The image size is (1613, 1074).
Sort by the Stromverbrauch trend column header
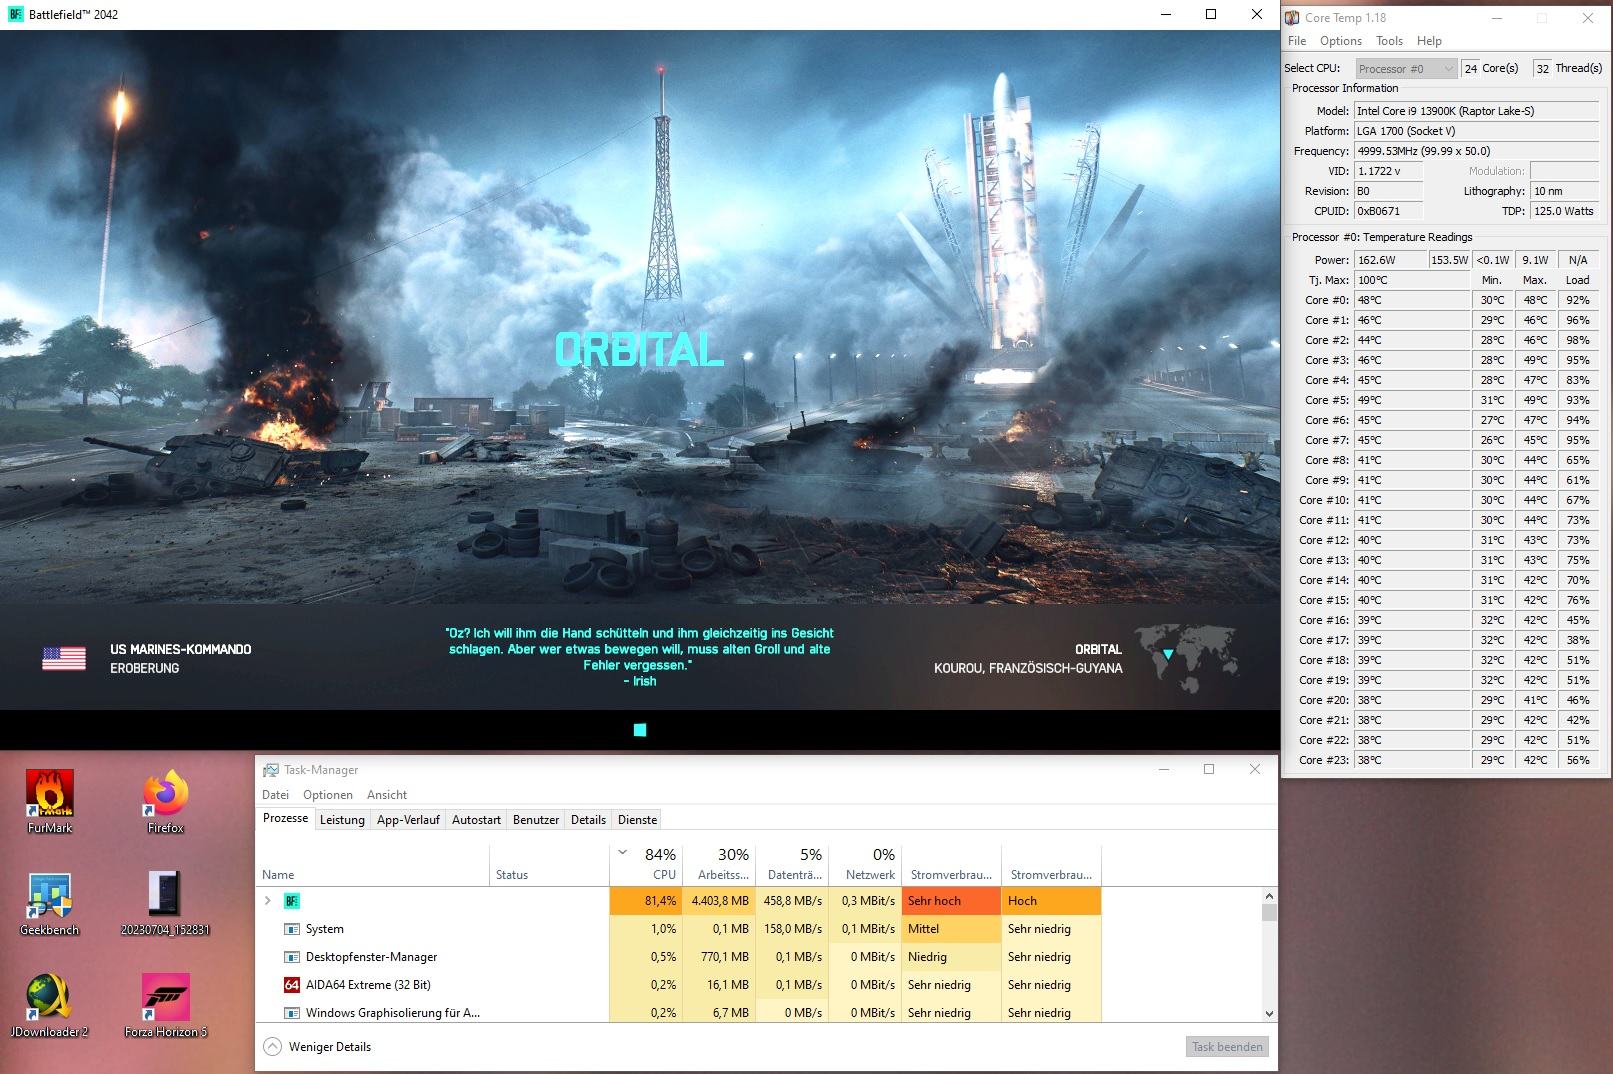coord(1051,866)
